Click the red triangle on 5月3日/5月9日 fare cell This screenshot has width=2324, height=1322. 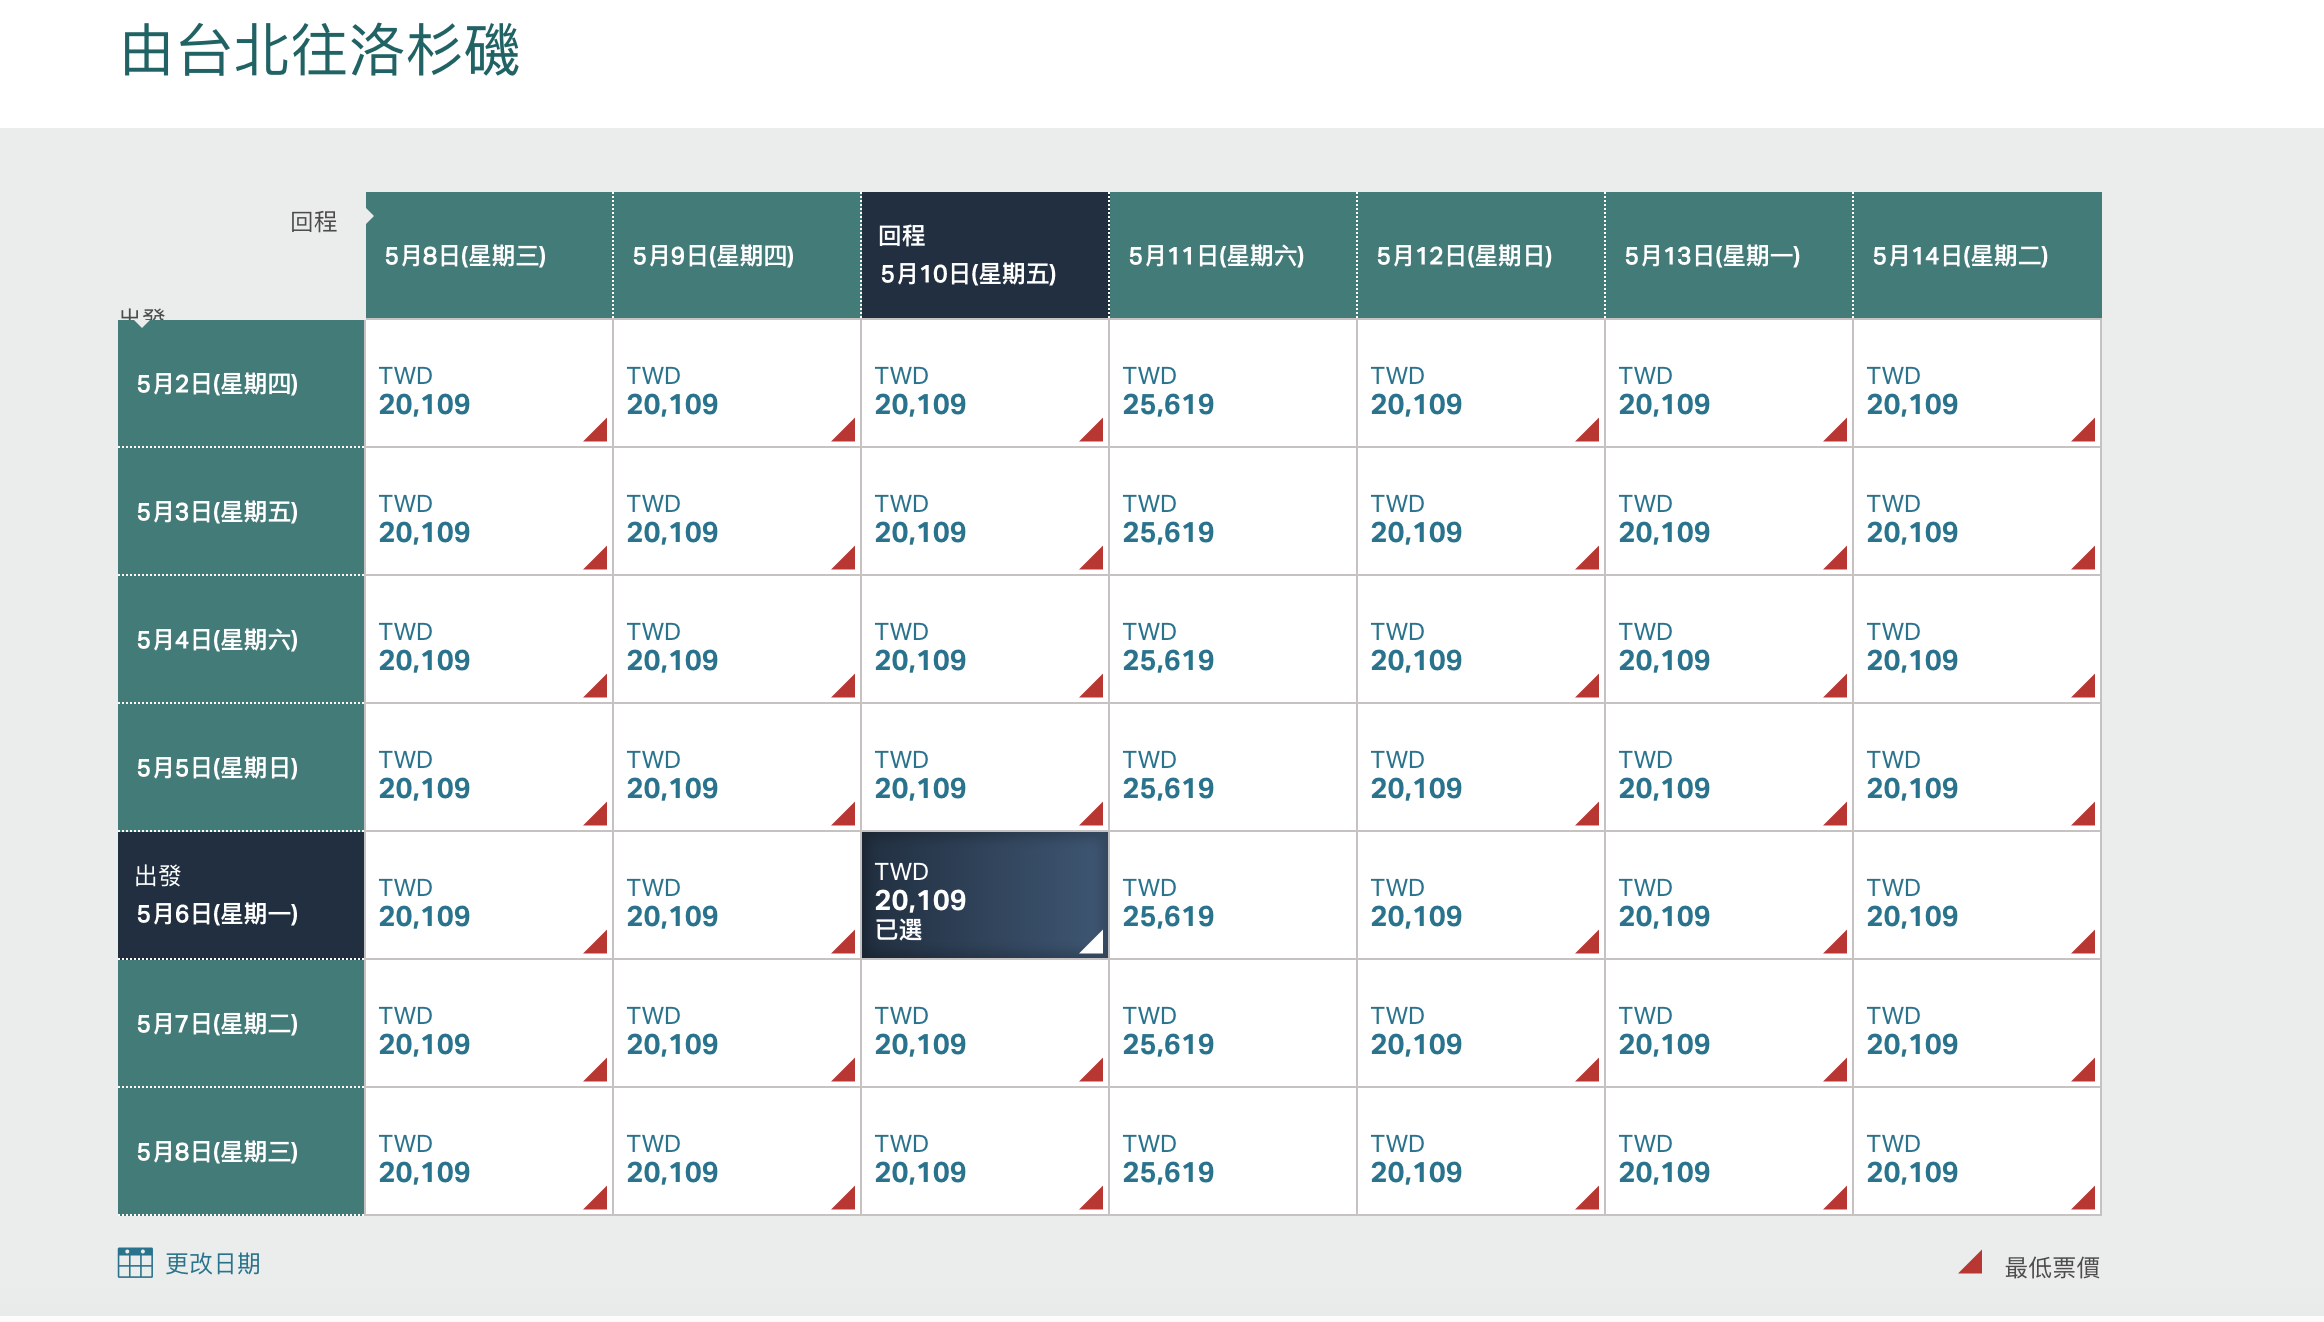coord(843,560)
